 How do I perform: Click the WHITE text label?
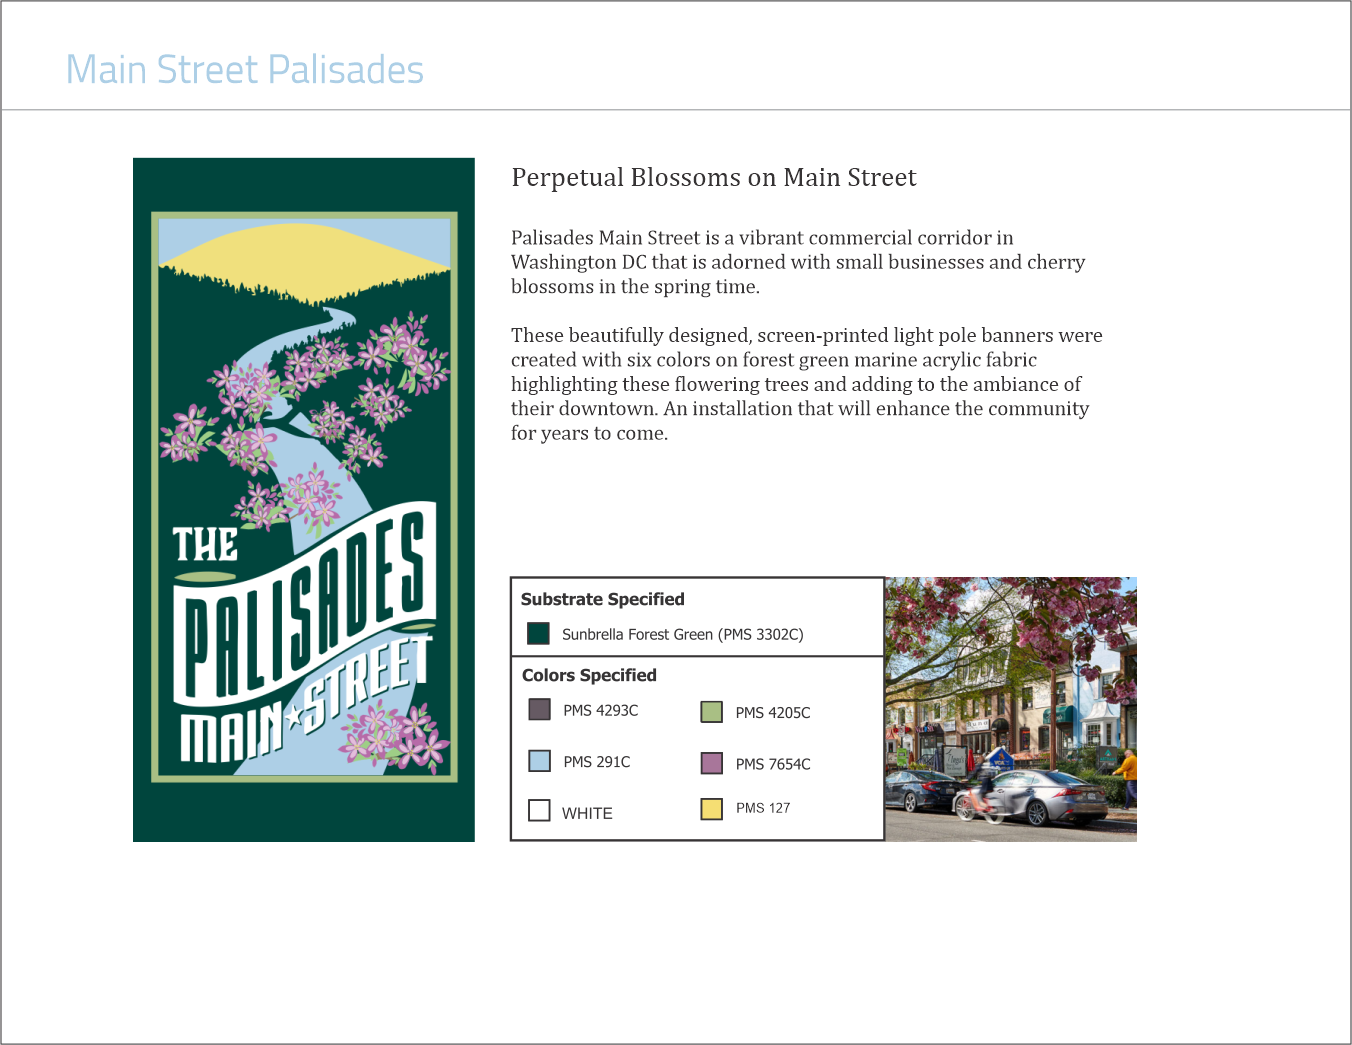(587, 813)
